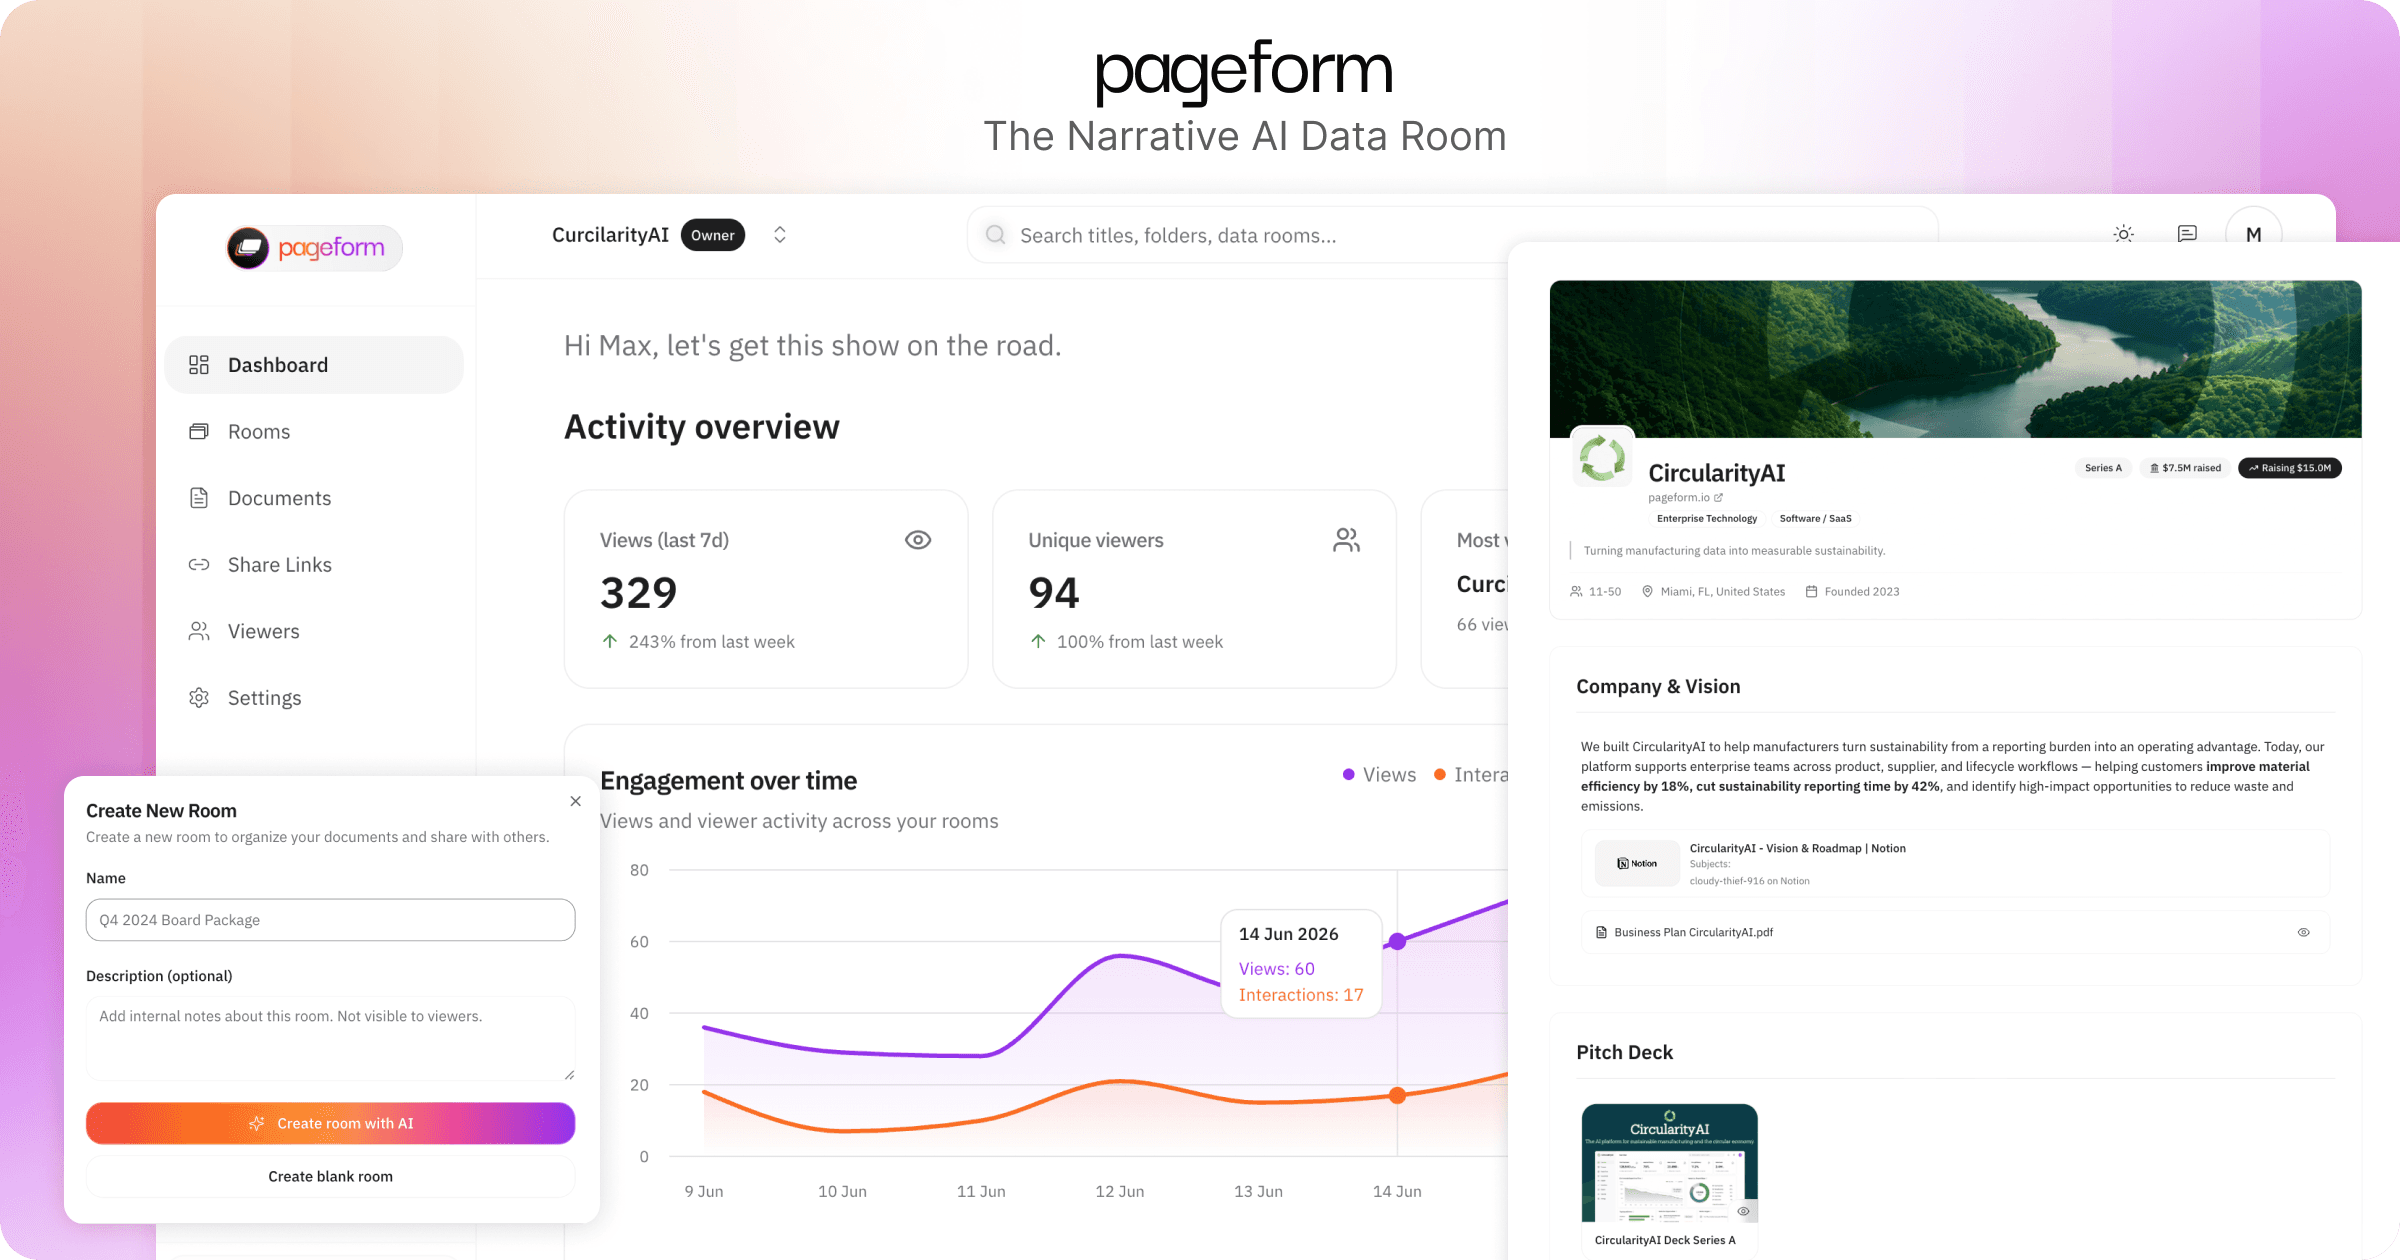This screenshot has width=2400, height=1260.
Task: Open the CircularityAI Deck Series A thumbnail
Action: [x=1669, y=1163]
